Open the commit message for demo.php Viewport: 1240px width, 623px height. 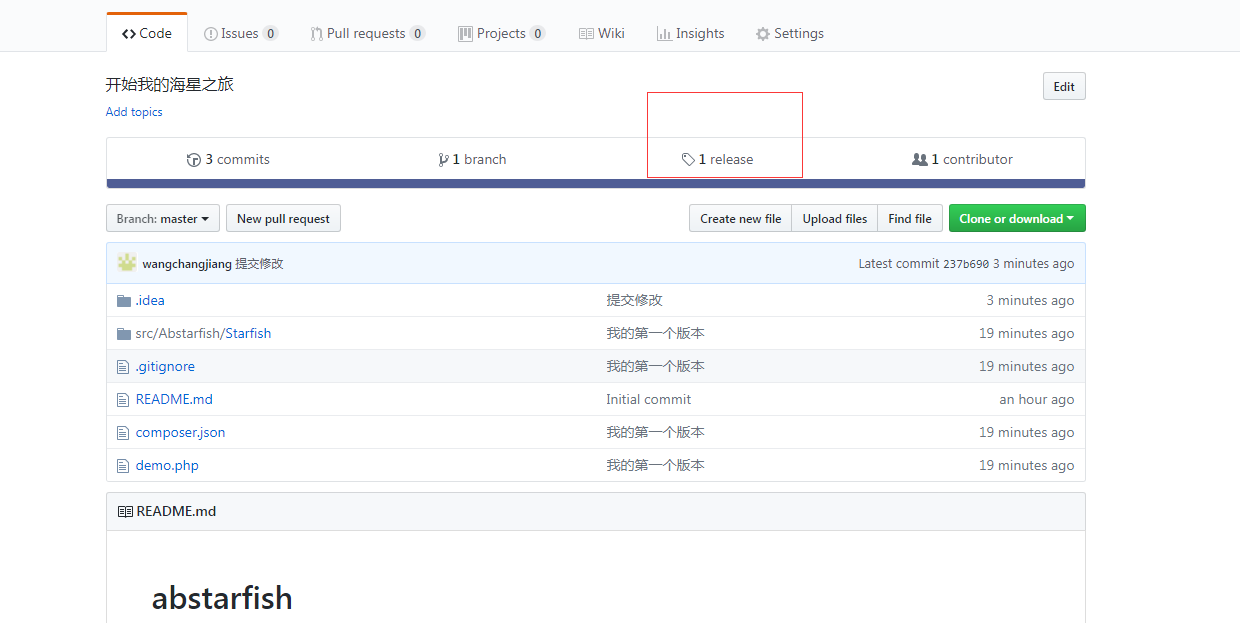pyautogui.click(x=655, y=465)
